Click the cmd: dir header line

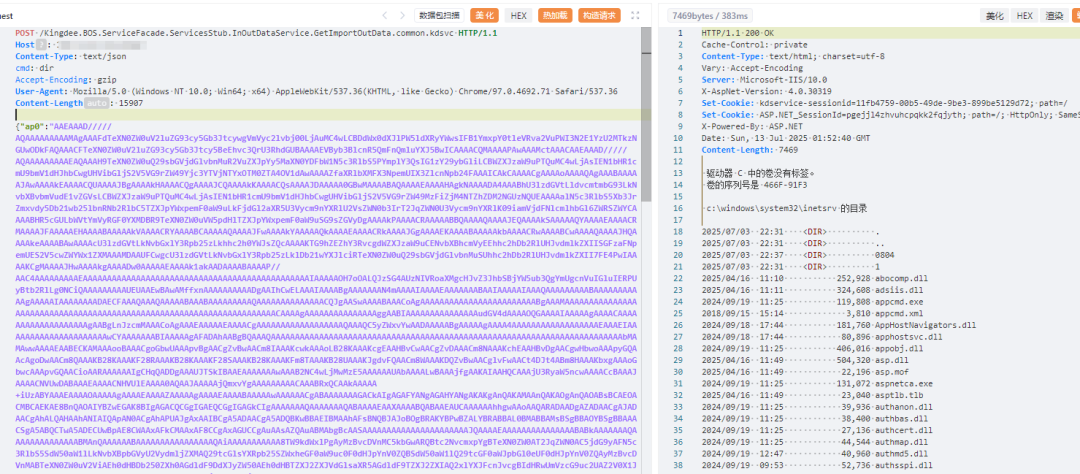tap(34, 68)
